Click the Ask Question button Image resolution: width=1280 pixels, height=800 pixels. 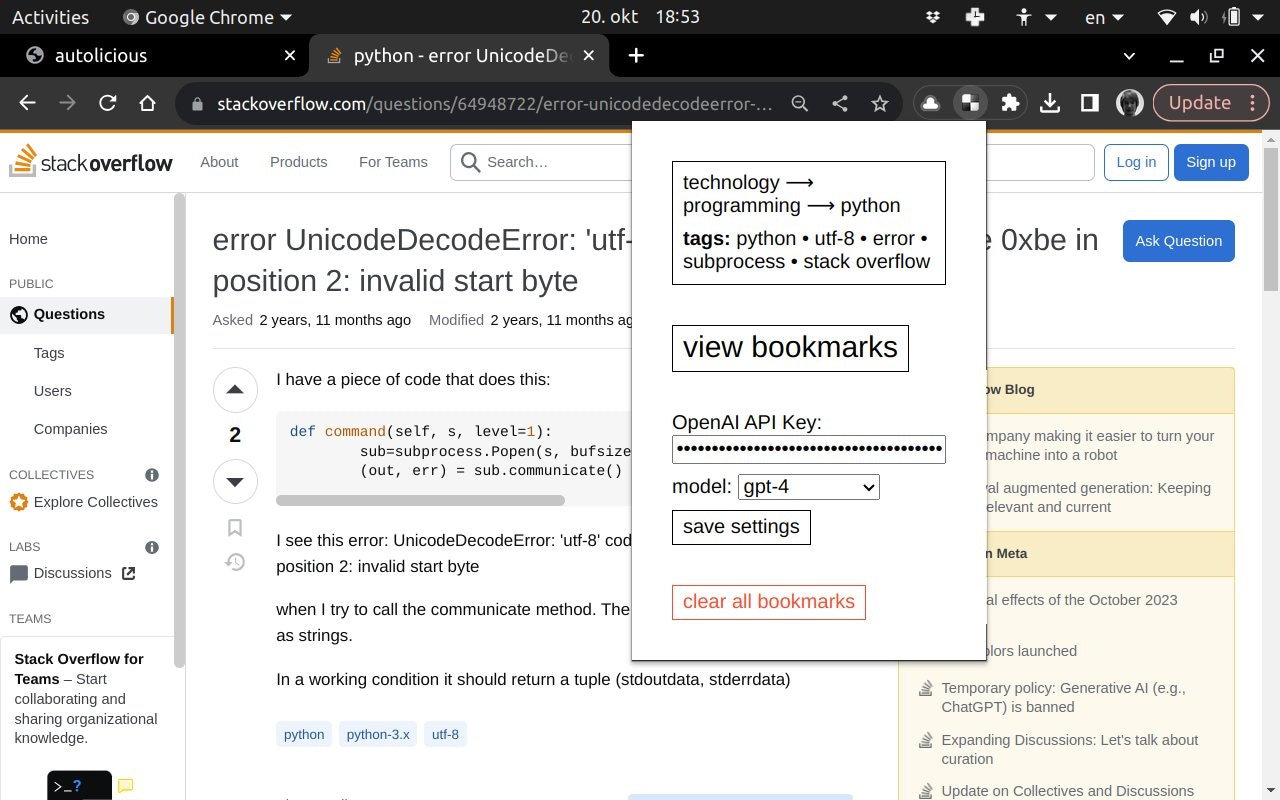(x=1178, y=241)
